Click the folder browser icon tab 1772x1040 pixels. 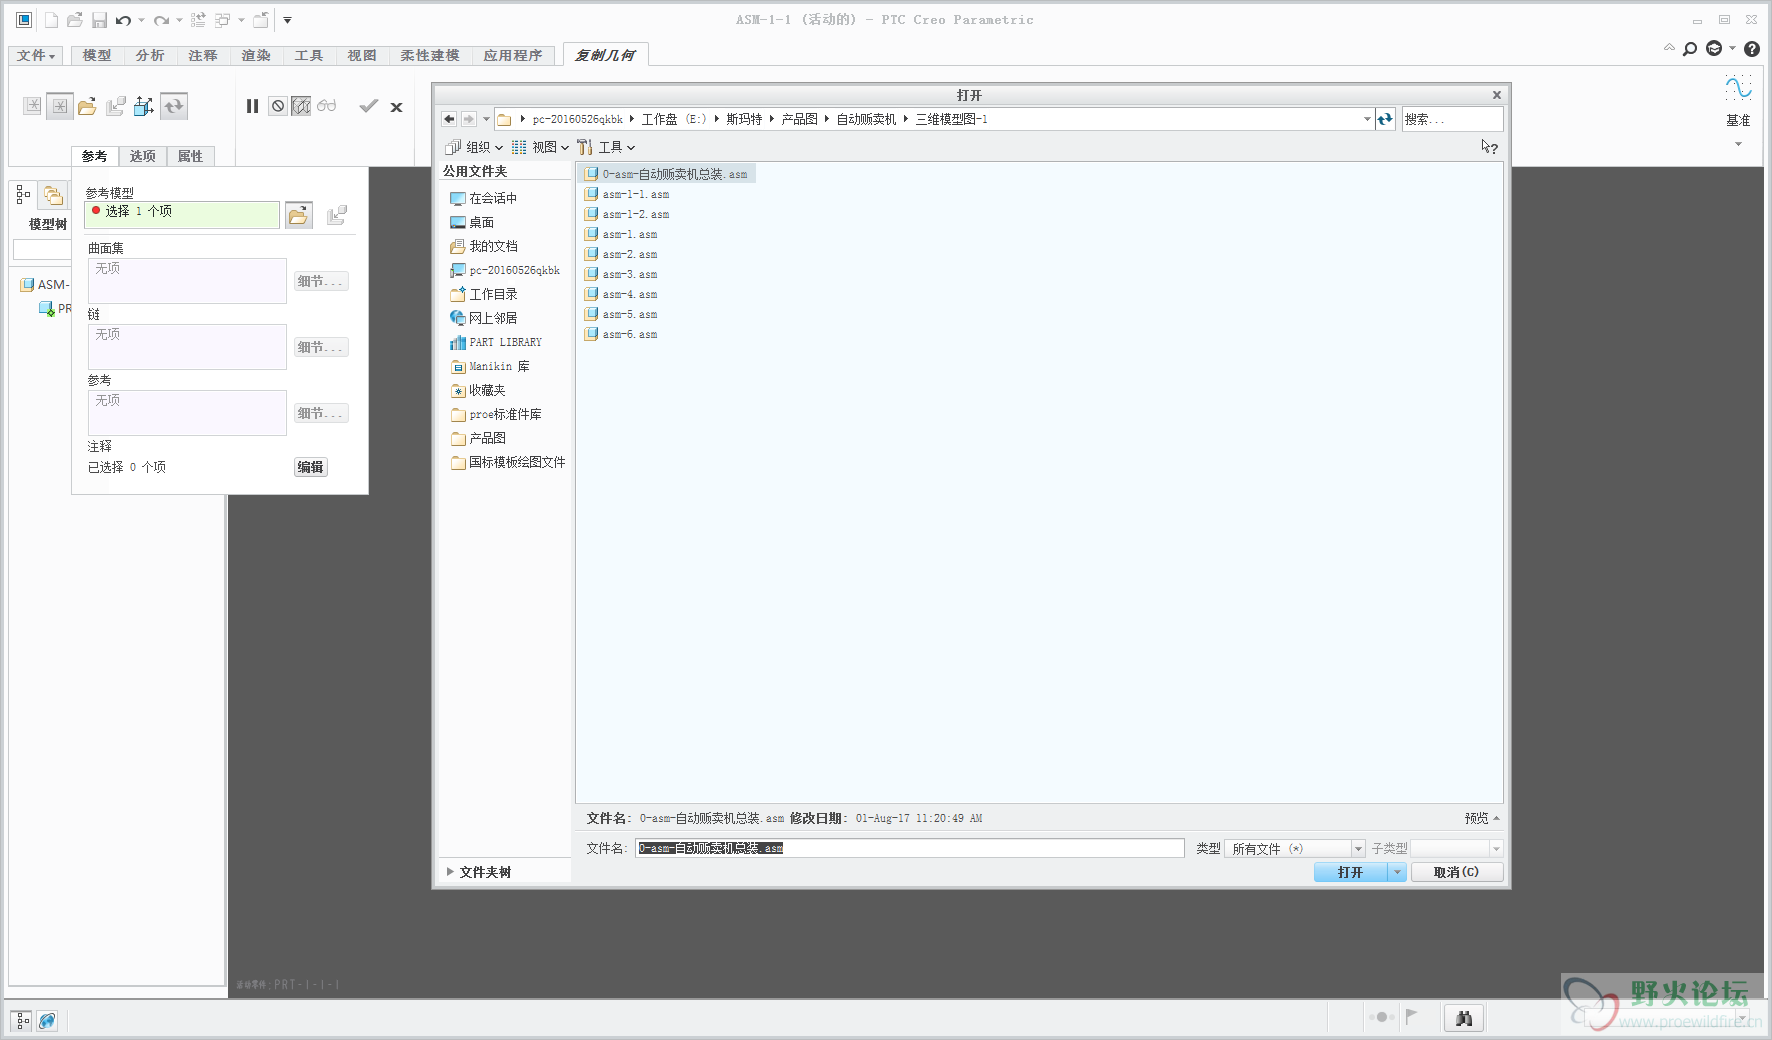(x=53, y=195)
